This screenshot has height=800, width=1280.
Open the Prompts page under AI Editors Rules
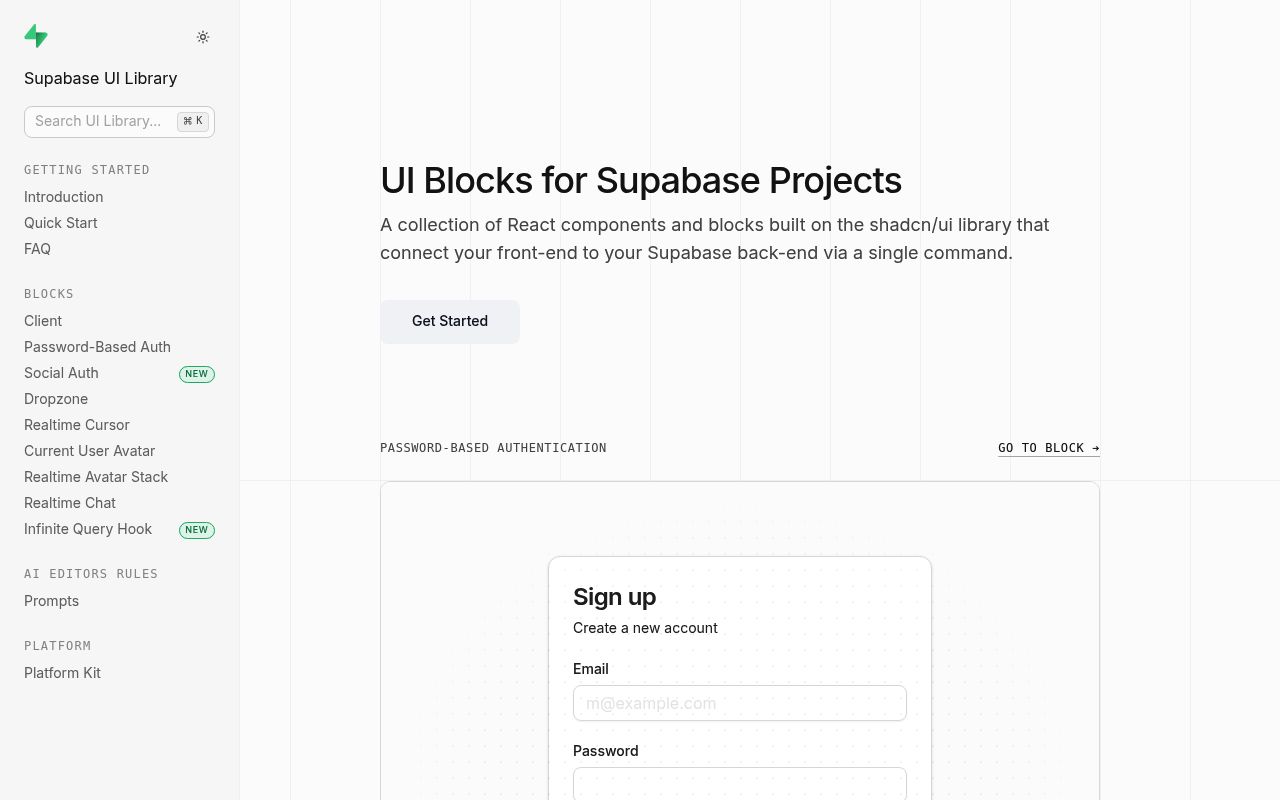pos(51,601)
